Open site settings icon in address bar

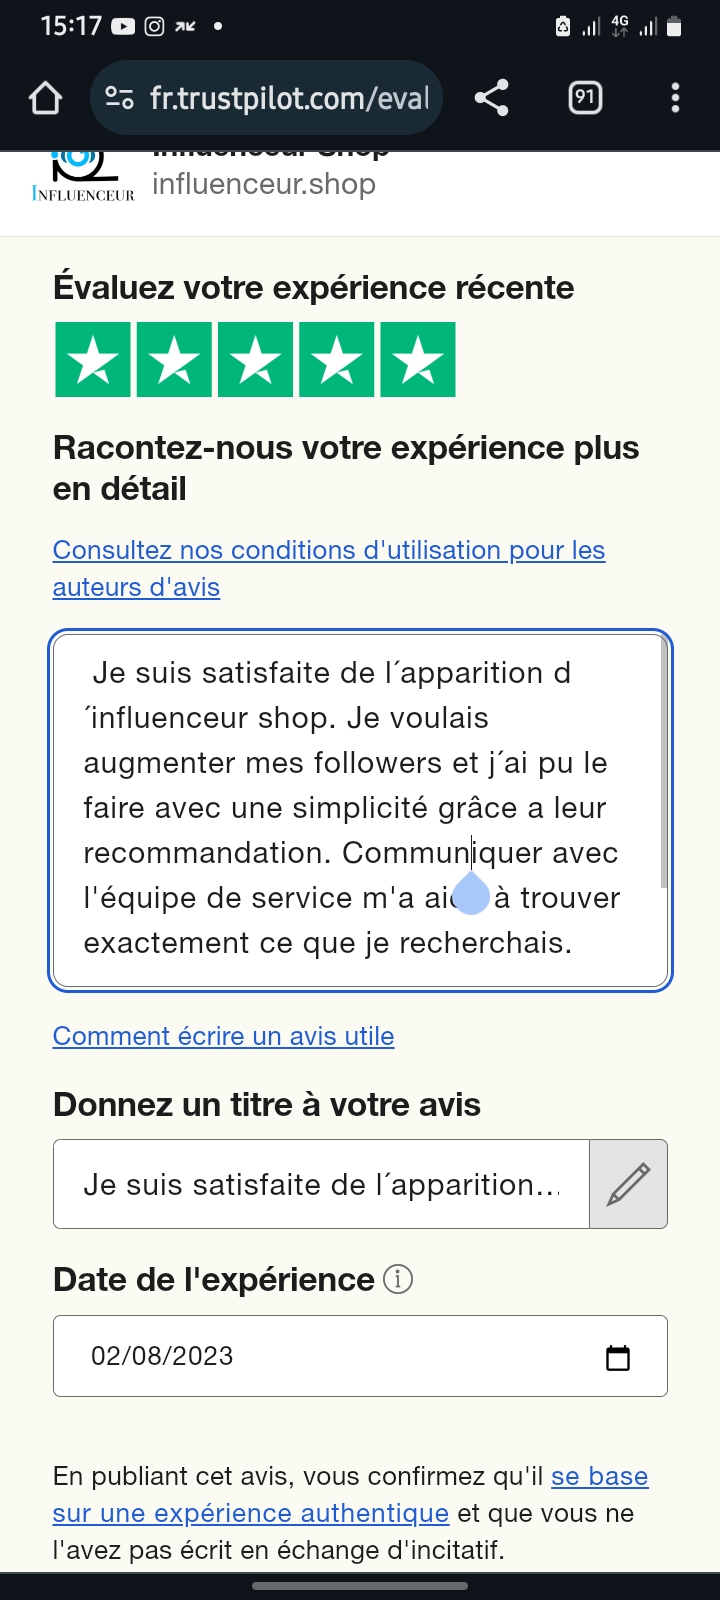click(x=119, y=98)
